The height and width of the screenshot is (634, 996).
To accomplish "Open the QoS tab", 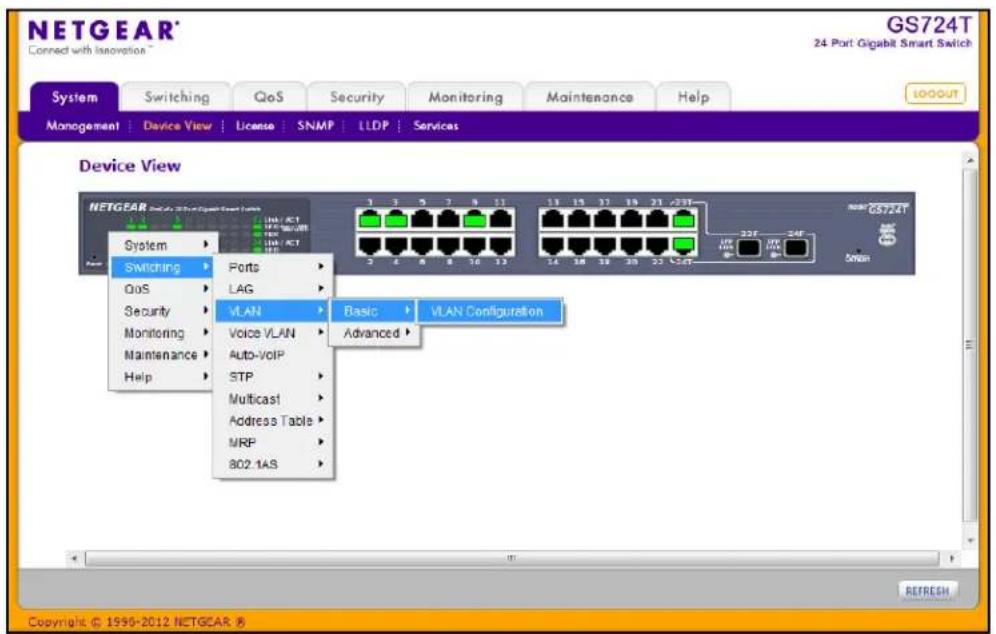I will 269,97.
